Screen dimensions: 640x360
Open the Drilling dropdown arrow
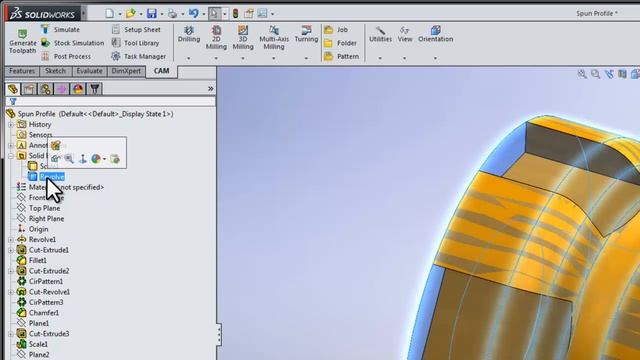189,58
